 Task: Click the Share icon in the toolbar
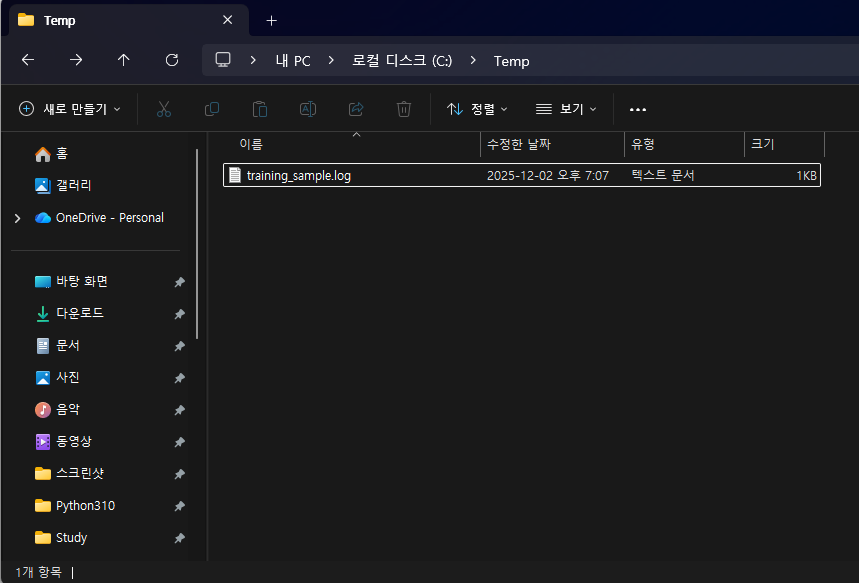(x=355, y=109)
